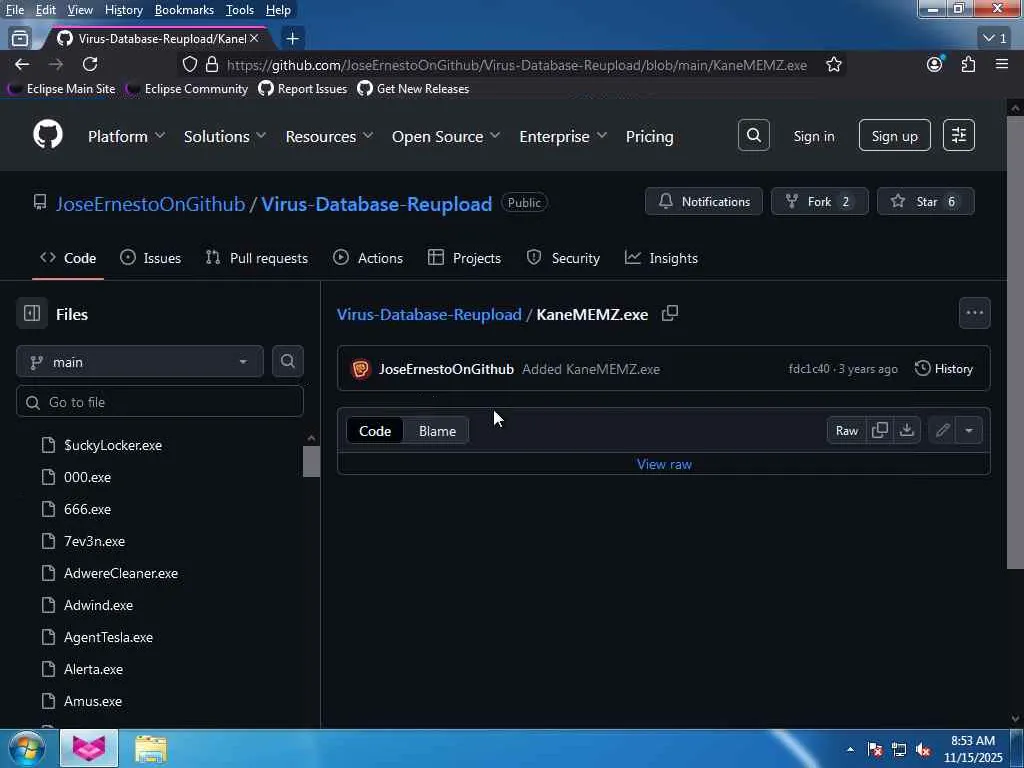Go to the Issues tab
Image resolution: width=1024 pixels, height=768 pixels.
(151, 258)
